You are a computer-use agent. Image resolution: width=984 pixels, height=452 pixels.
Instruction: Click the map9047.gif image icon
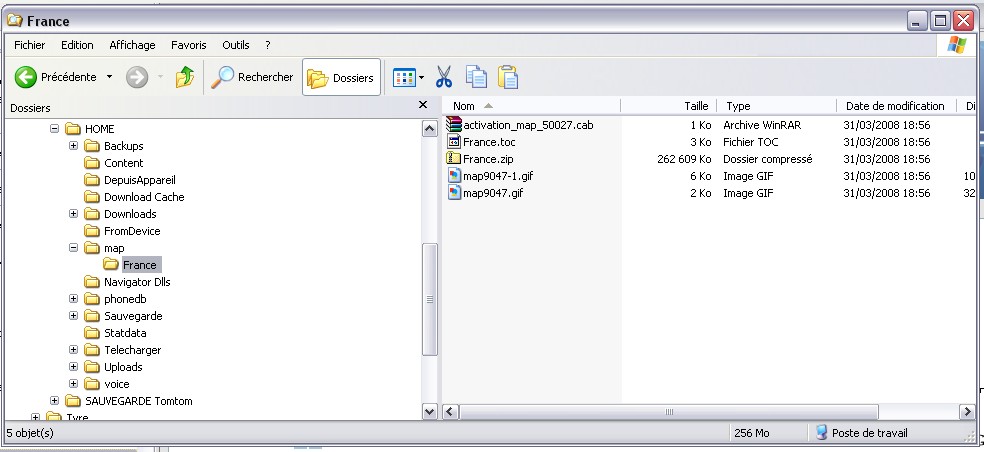[454, 193]
